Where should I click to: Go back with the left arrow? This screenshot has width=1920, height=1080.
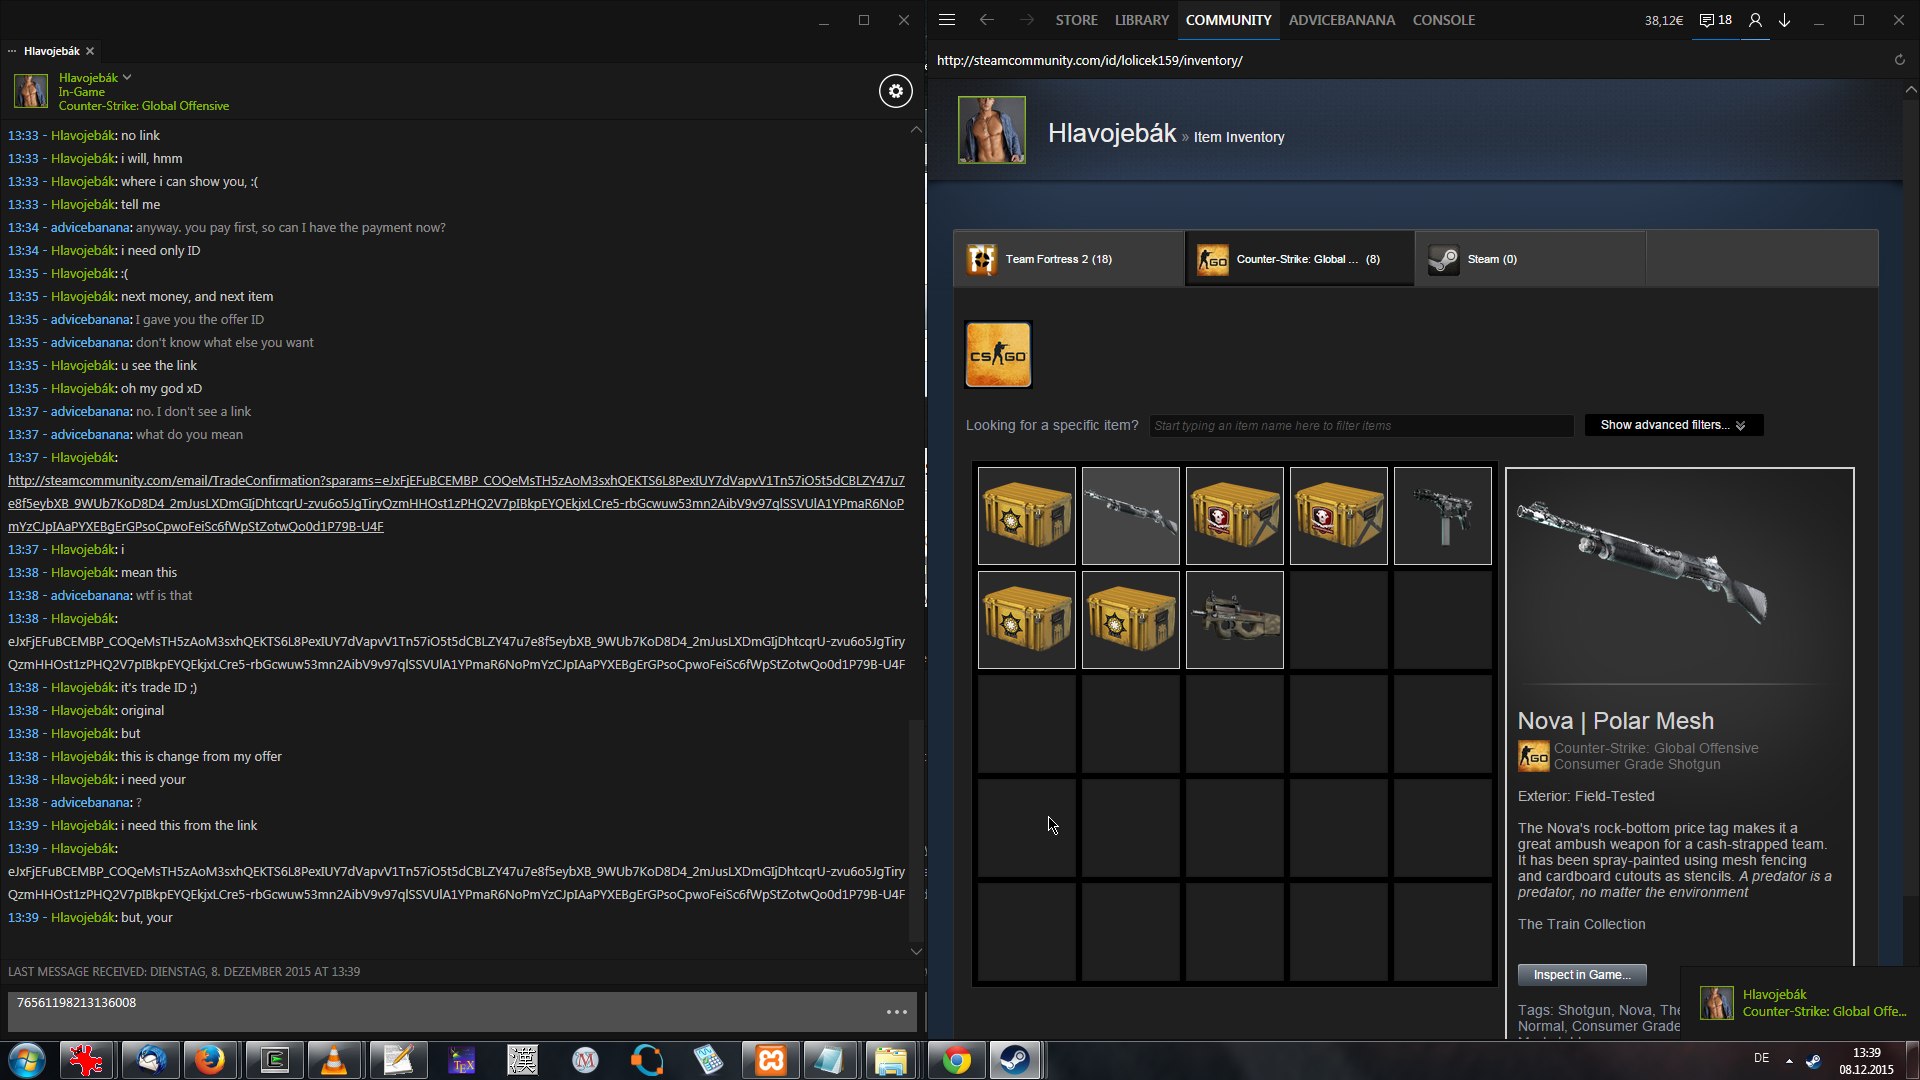[987, 20]
